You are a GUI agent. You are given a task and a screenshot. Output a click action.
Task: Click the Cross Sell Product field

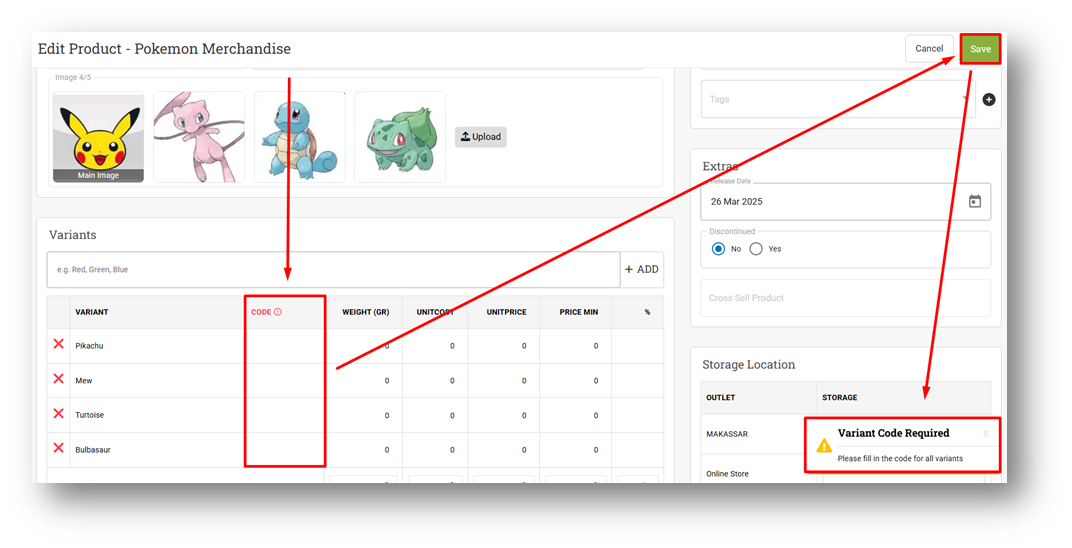pyautogui.click(x=846, y=298)
